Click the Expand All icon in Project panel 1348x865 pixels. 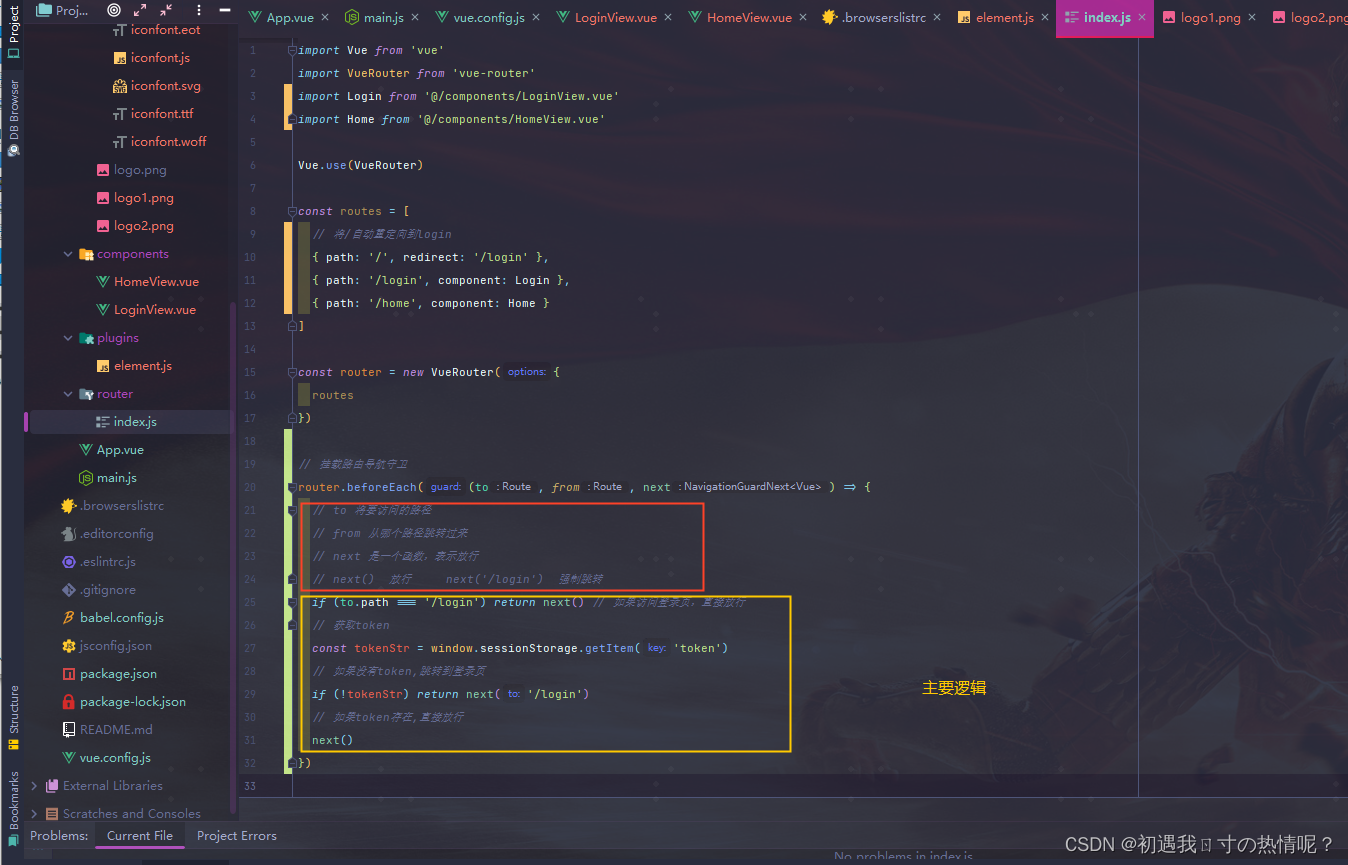pyautogui.click(x=140, y=10)
